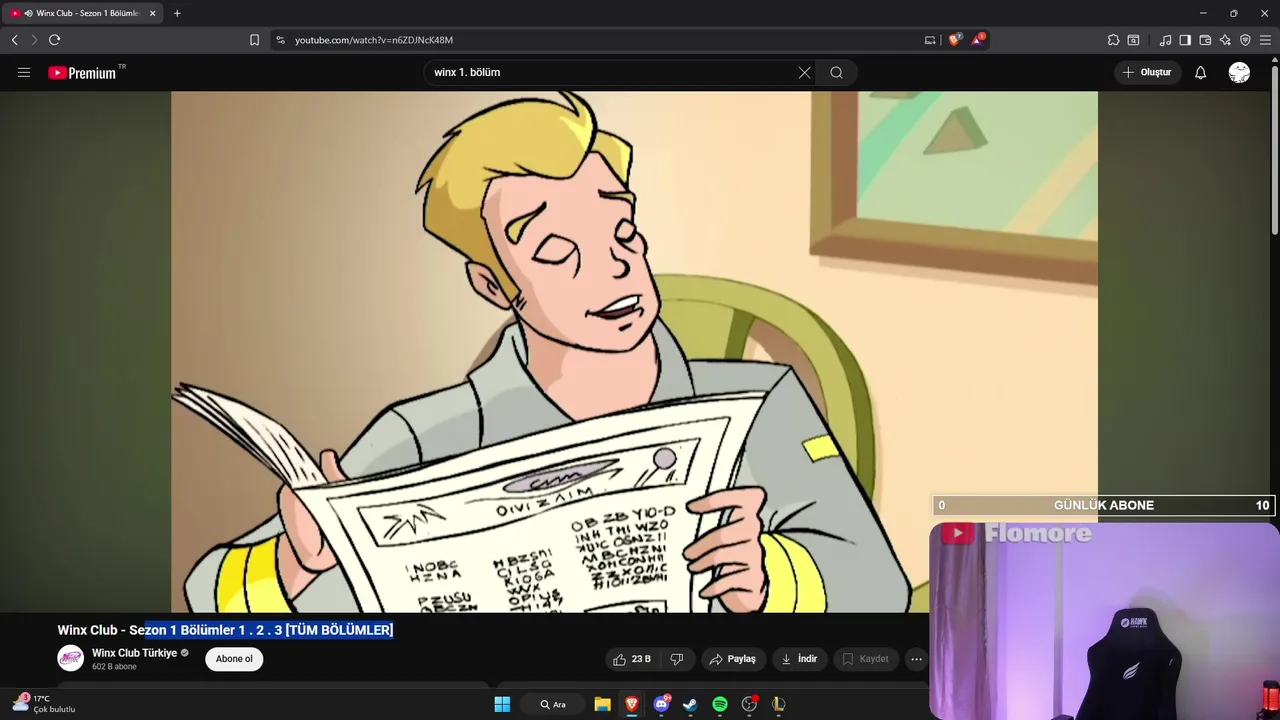
Task: Open tab search icon in toolbar
Action: 1133,40
